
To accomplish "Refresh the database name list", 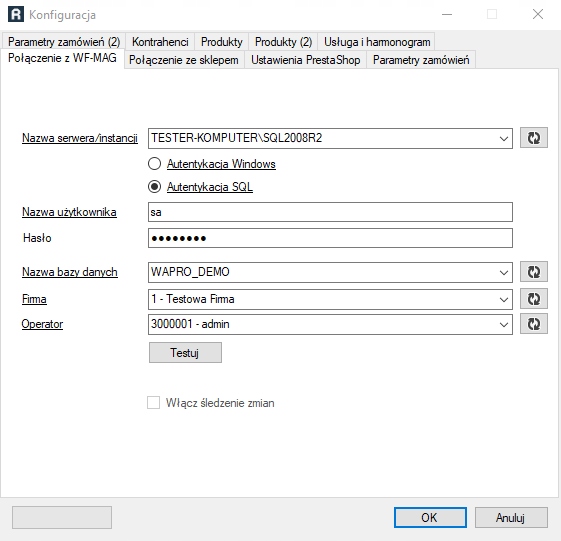I will tap(533, 272).
